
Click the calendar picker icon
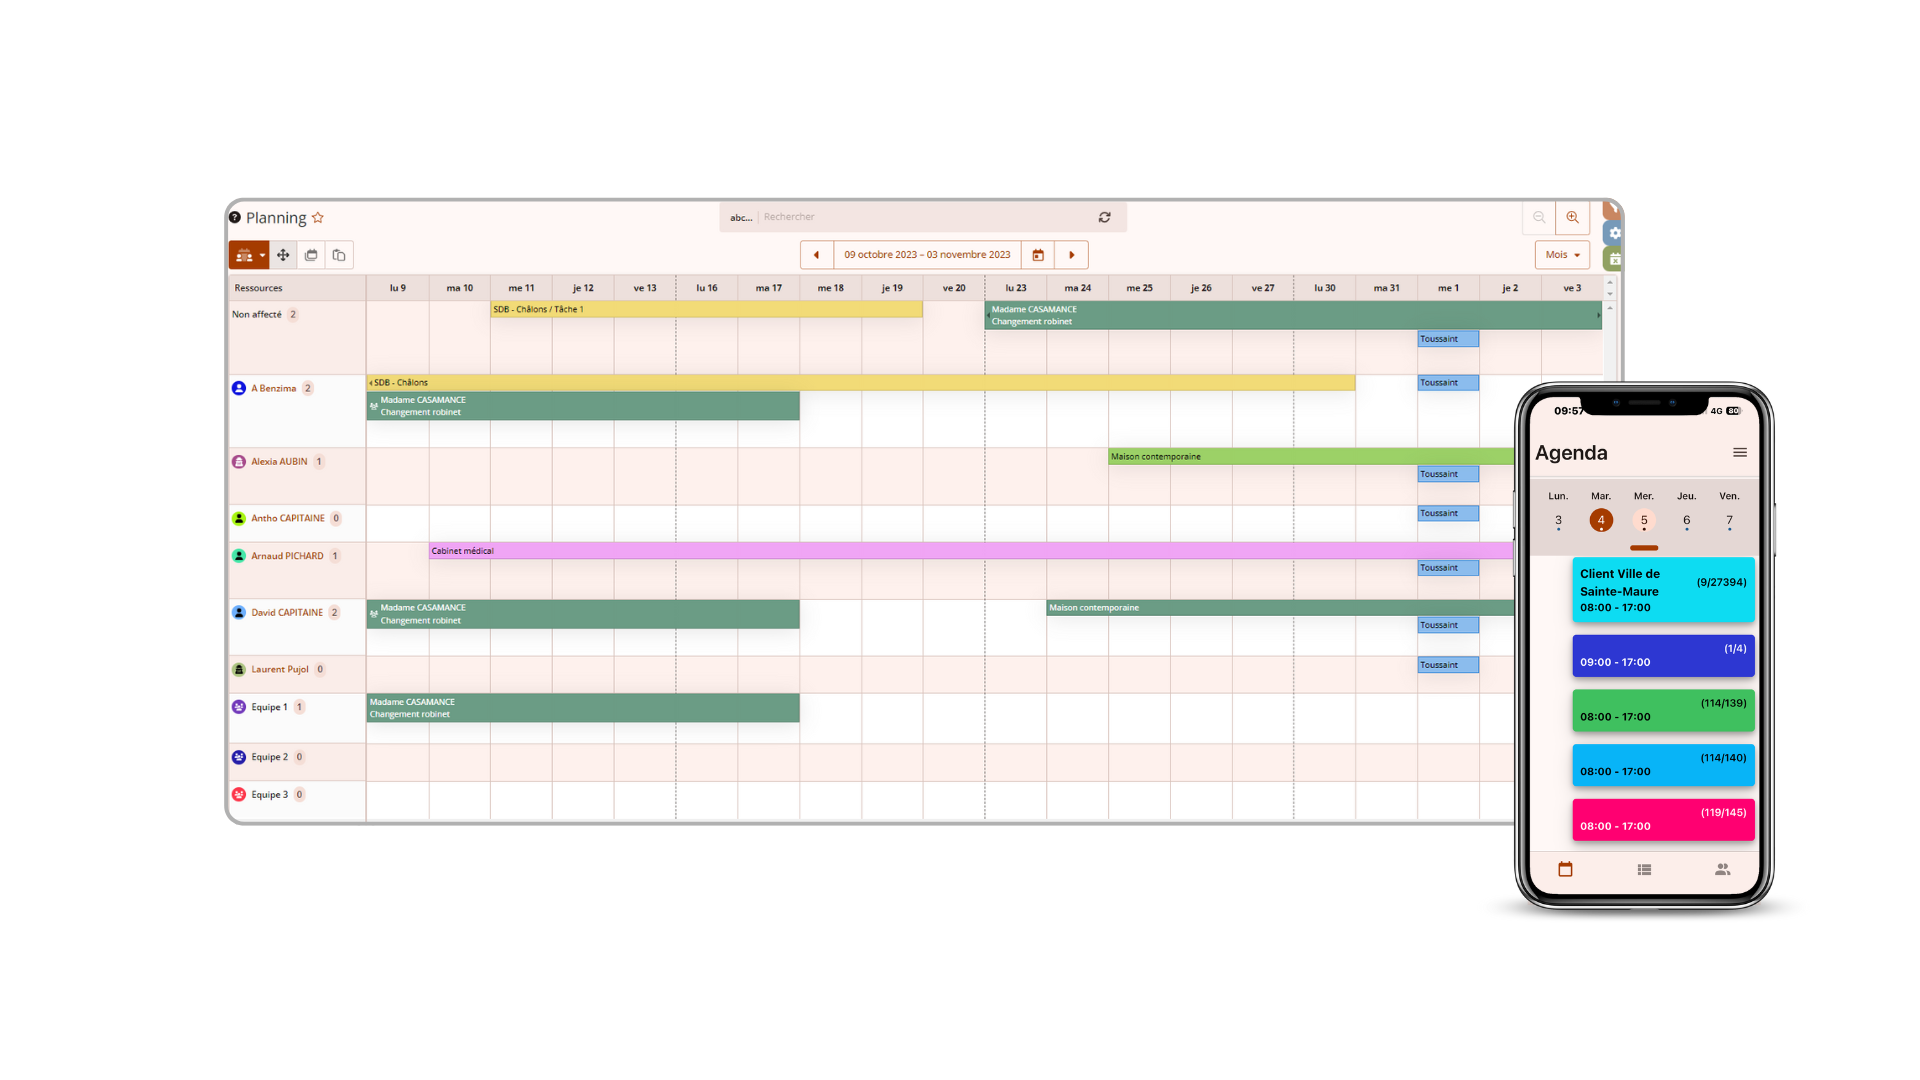[x=1039, y=255]
